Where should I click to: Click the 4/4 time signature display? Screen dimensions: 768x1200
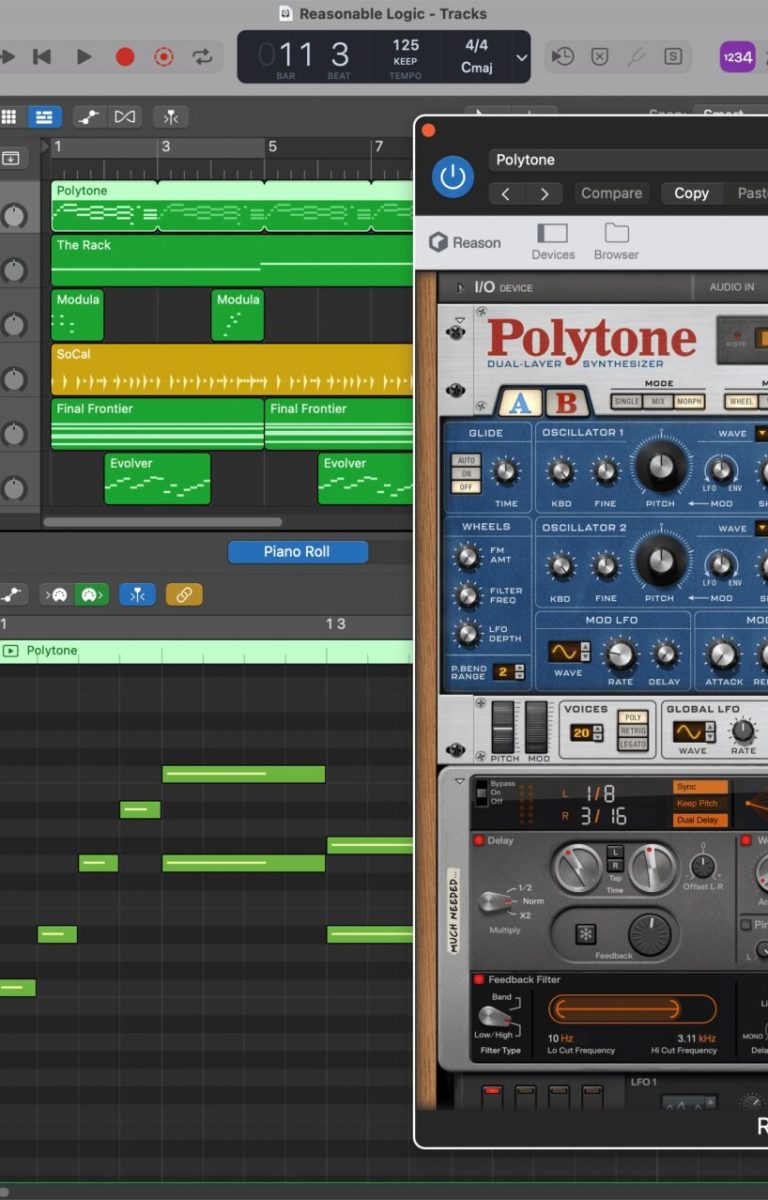pos(477,45)
